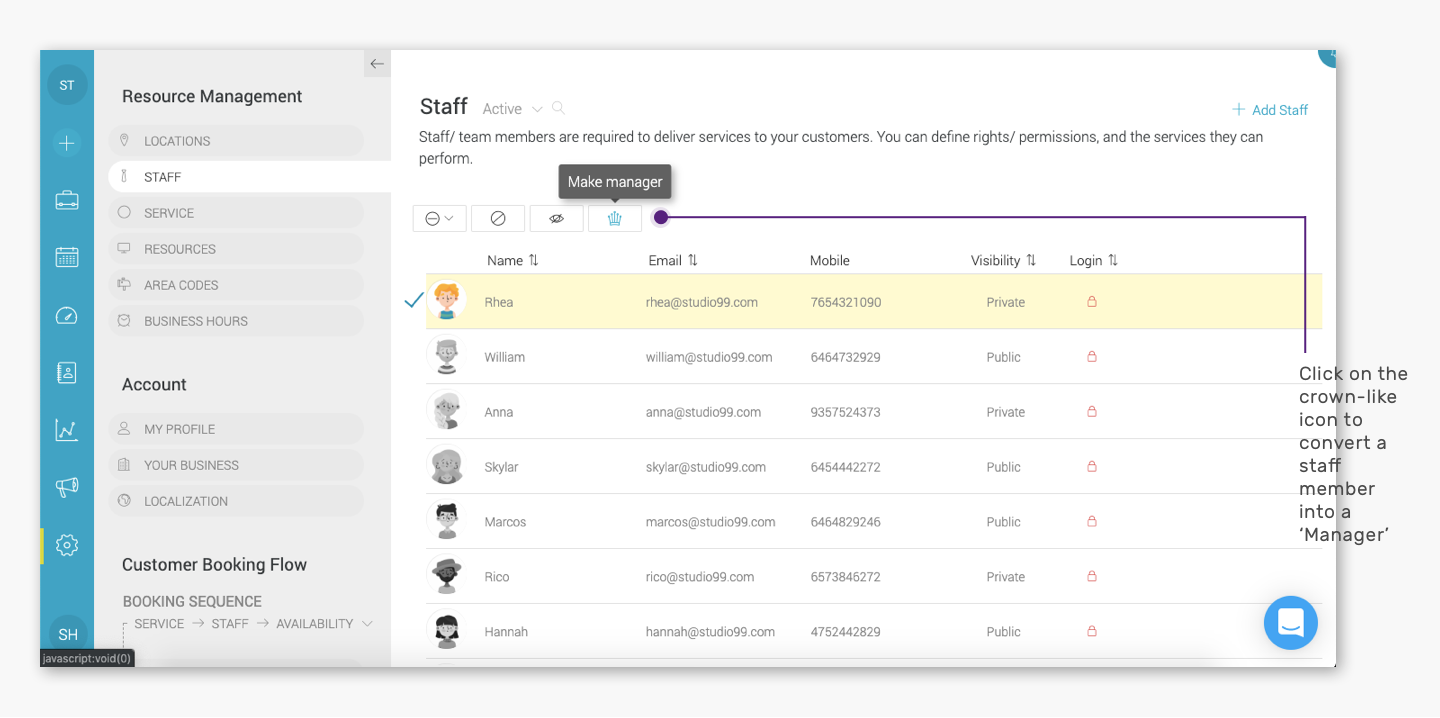This screenshot has height=718, width=1440.
Task: Open the Resources menu item
Action: [x=236, y=249]
